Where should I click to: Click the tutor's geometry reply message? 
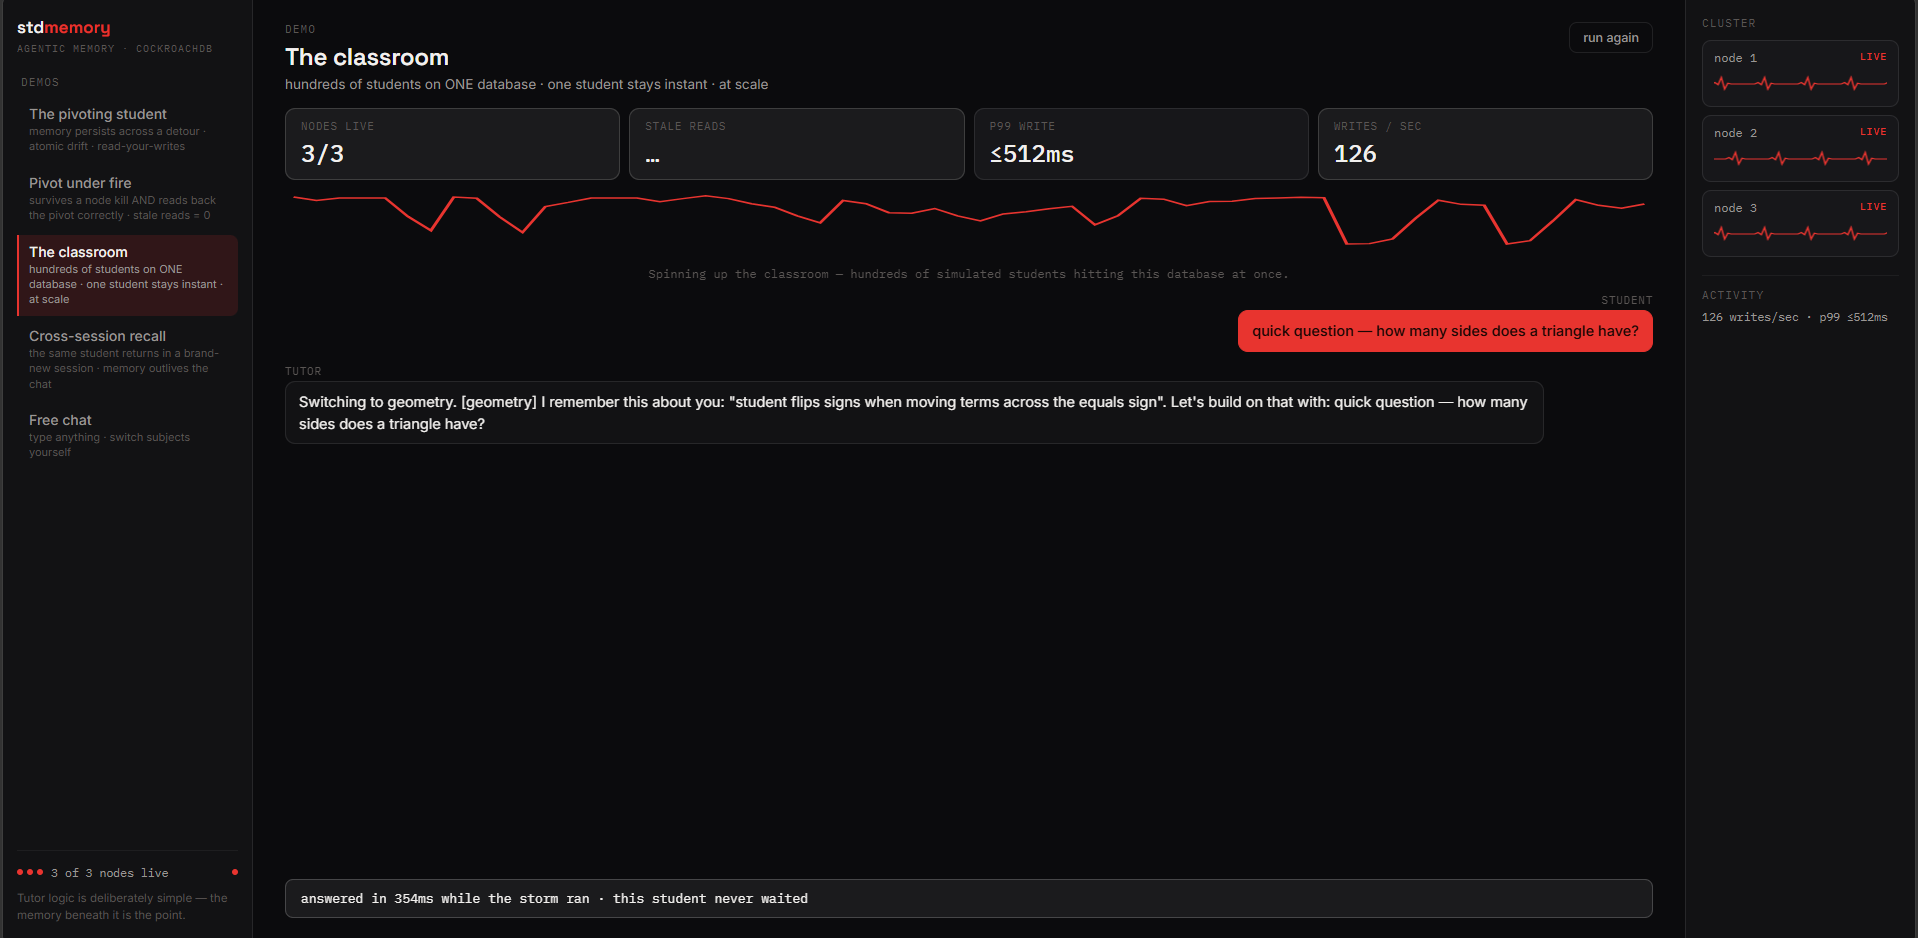(914, 413)
